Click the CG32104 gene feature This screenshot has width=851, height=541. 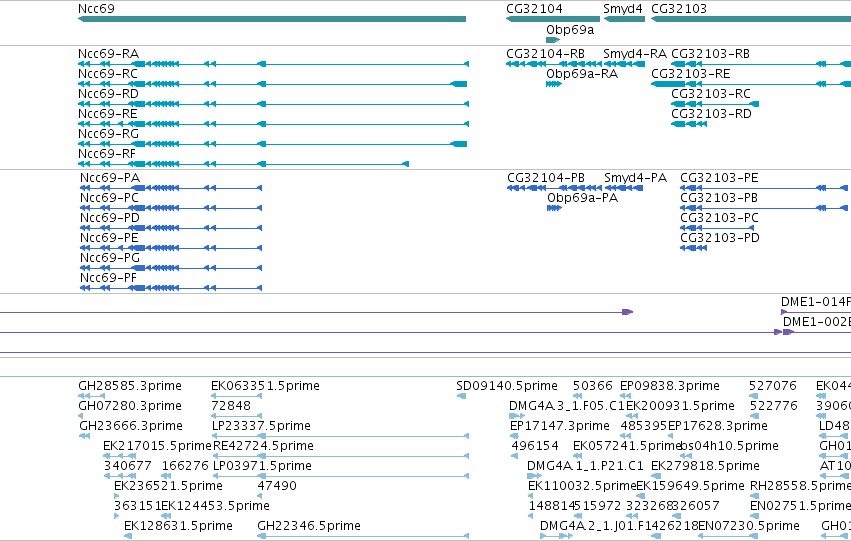click(552, 19)
